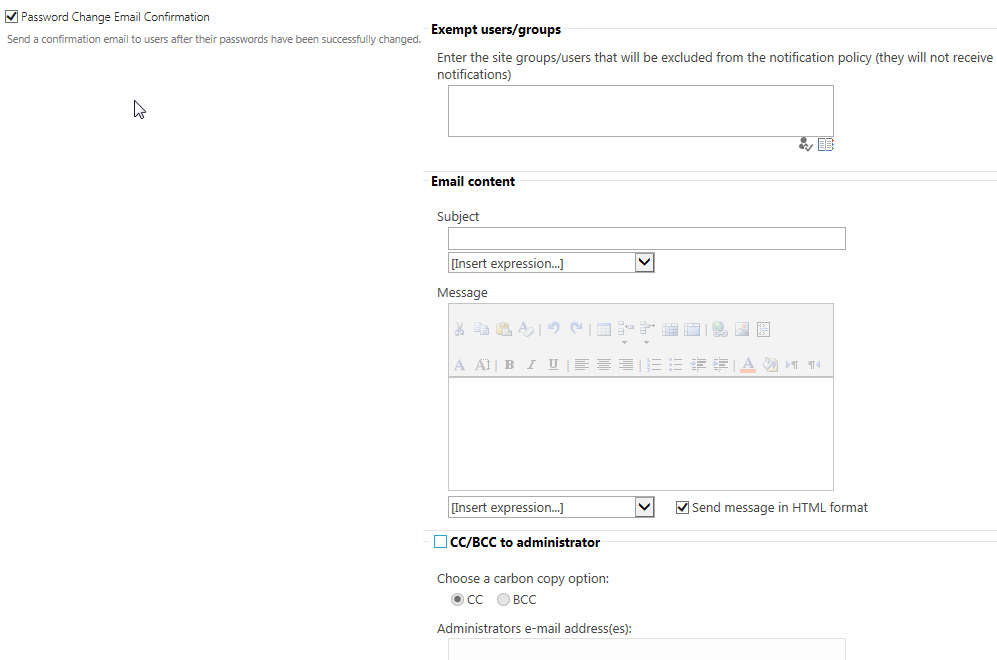Click the Cut scissors icon
This screenshot has width=997, height=660.
tap(459, 329)
